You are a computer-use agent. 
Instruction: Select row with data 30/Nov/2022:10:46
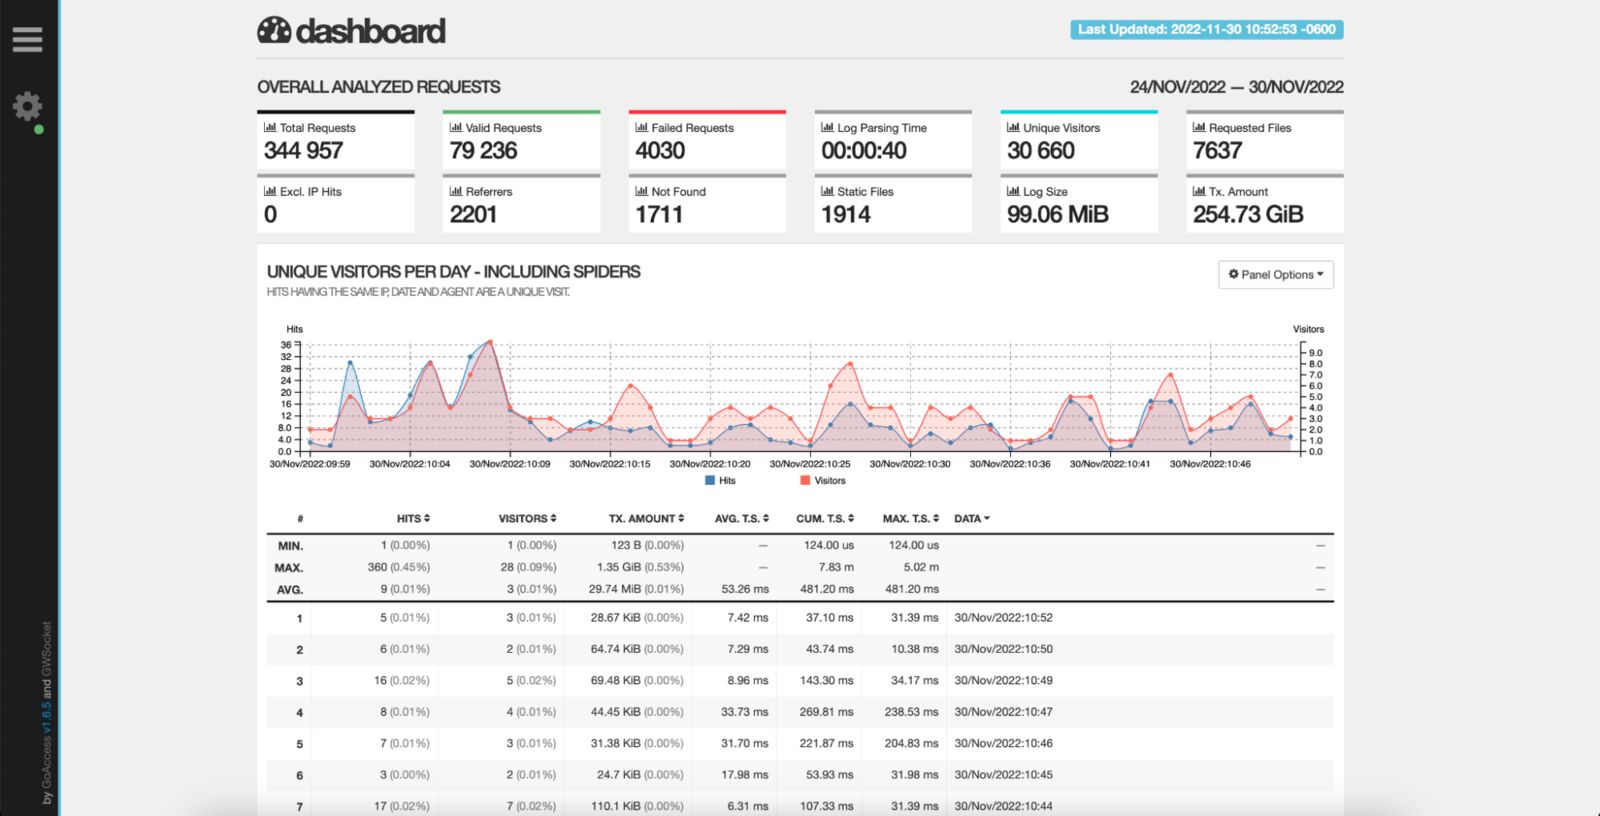(800, 744)
